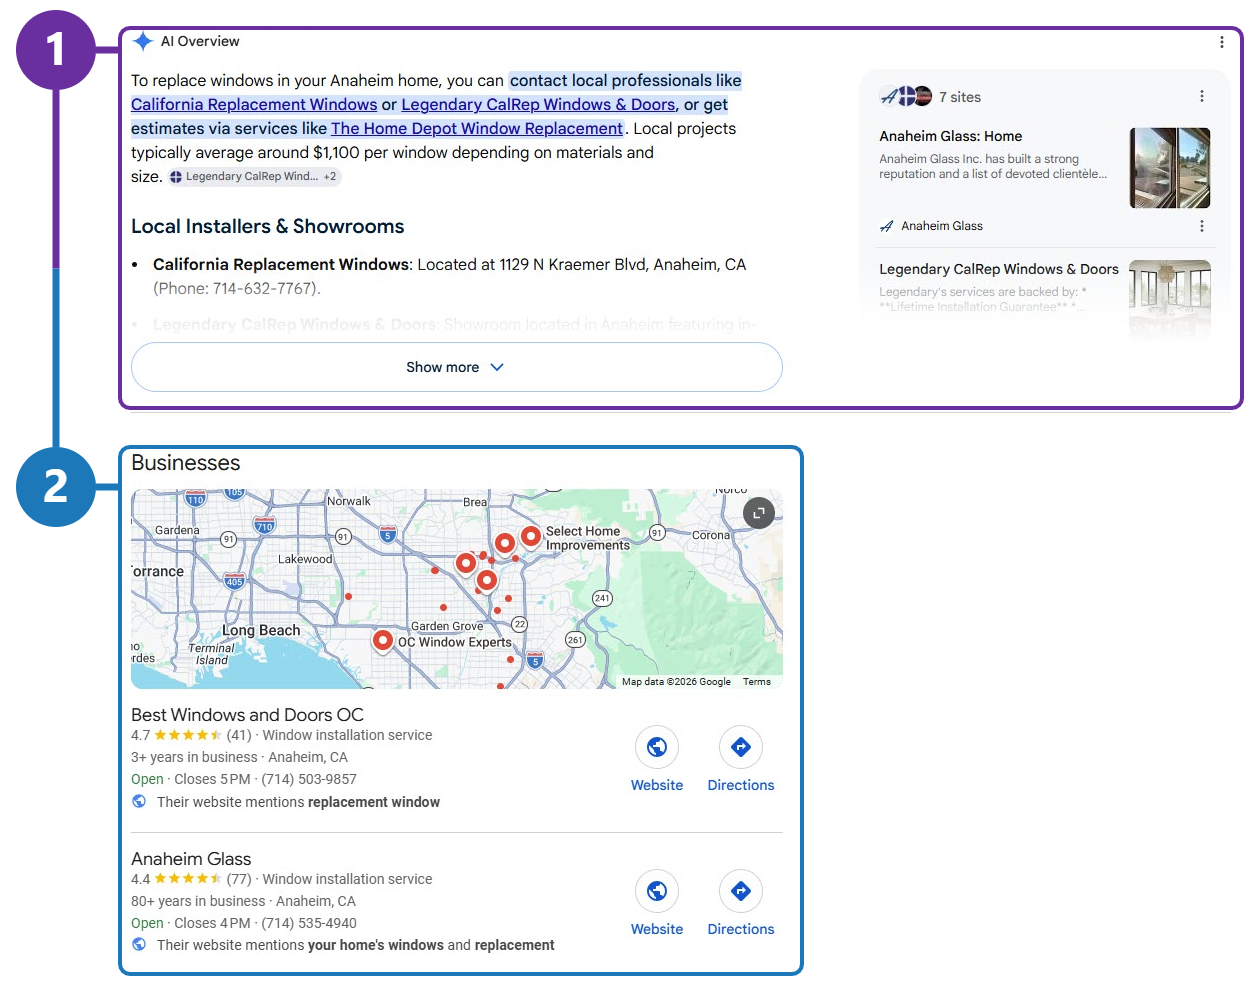Click the AI Overview sparkle icon

[143, 41]
